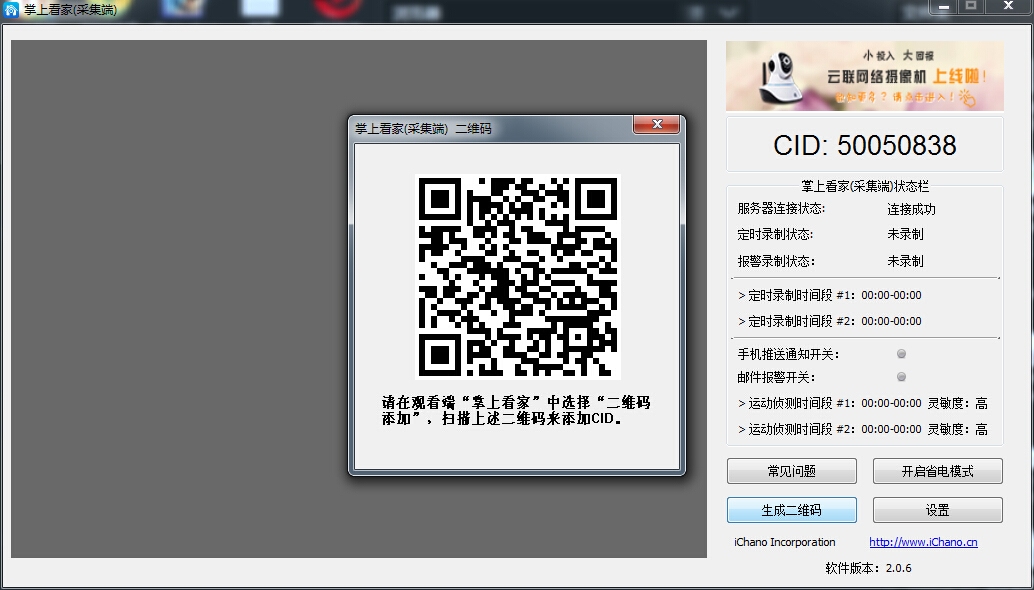
Task: Close the 二维码 dialog
Action: point(656,125)
